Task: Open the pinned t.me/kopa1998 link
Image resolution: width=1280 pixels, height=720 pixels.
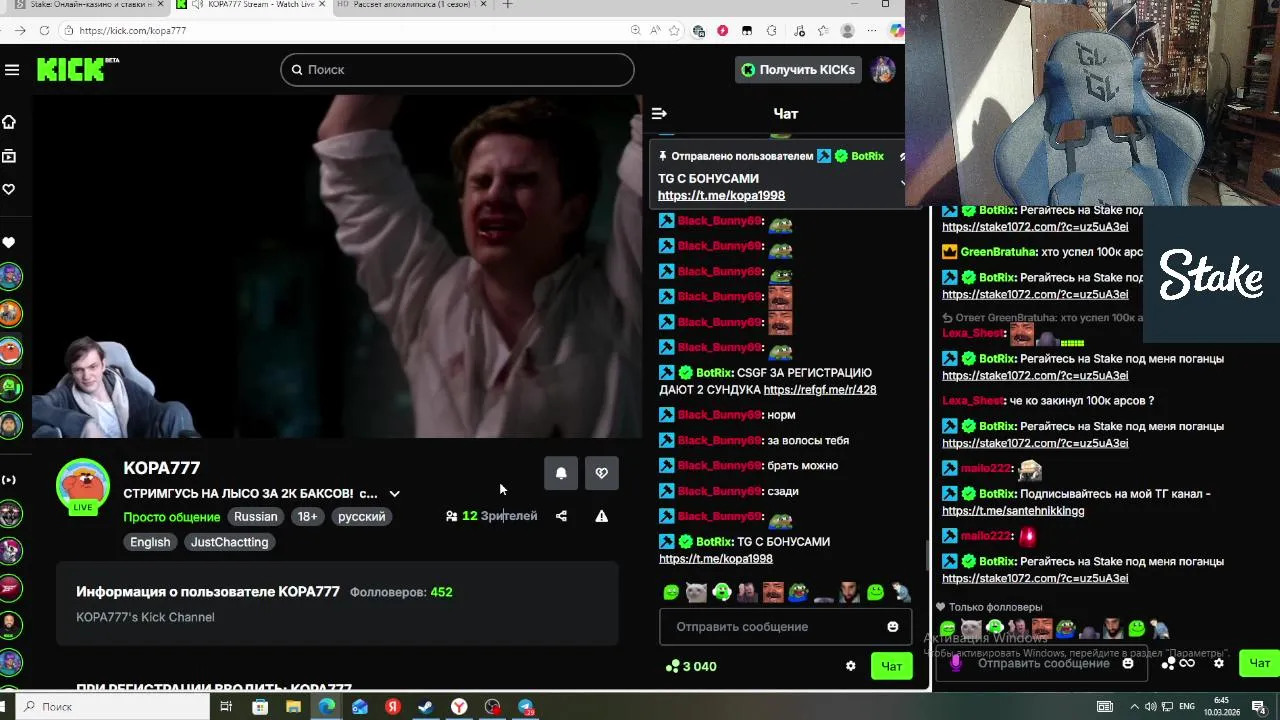Action: pyautogui.click(x=721, y=196)
